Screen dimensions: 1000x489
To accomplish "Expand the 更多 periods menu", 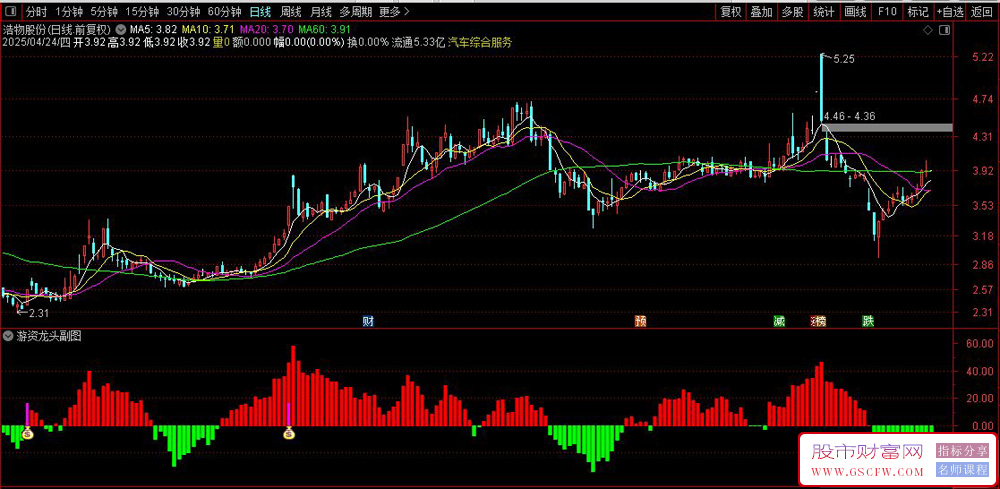I will [394, 11].
